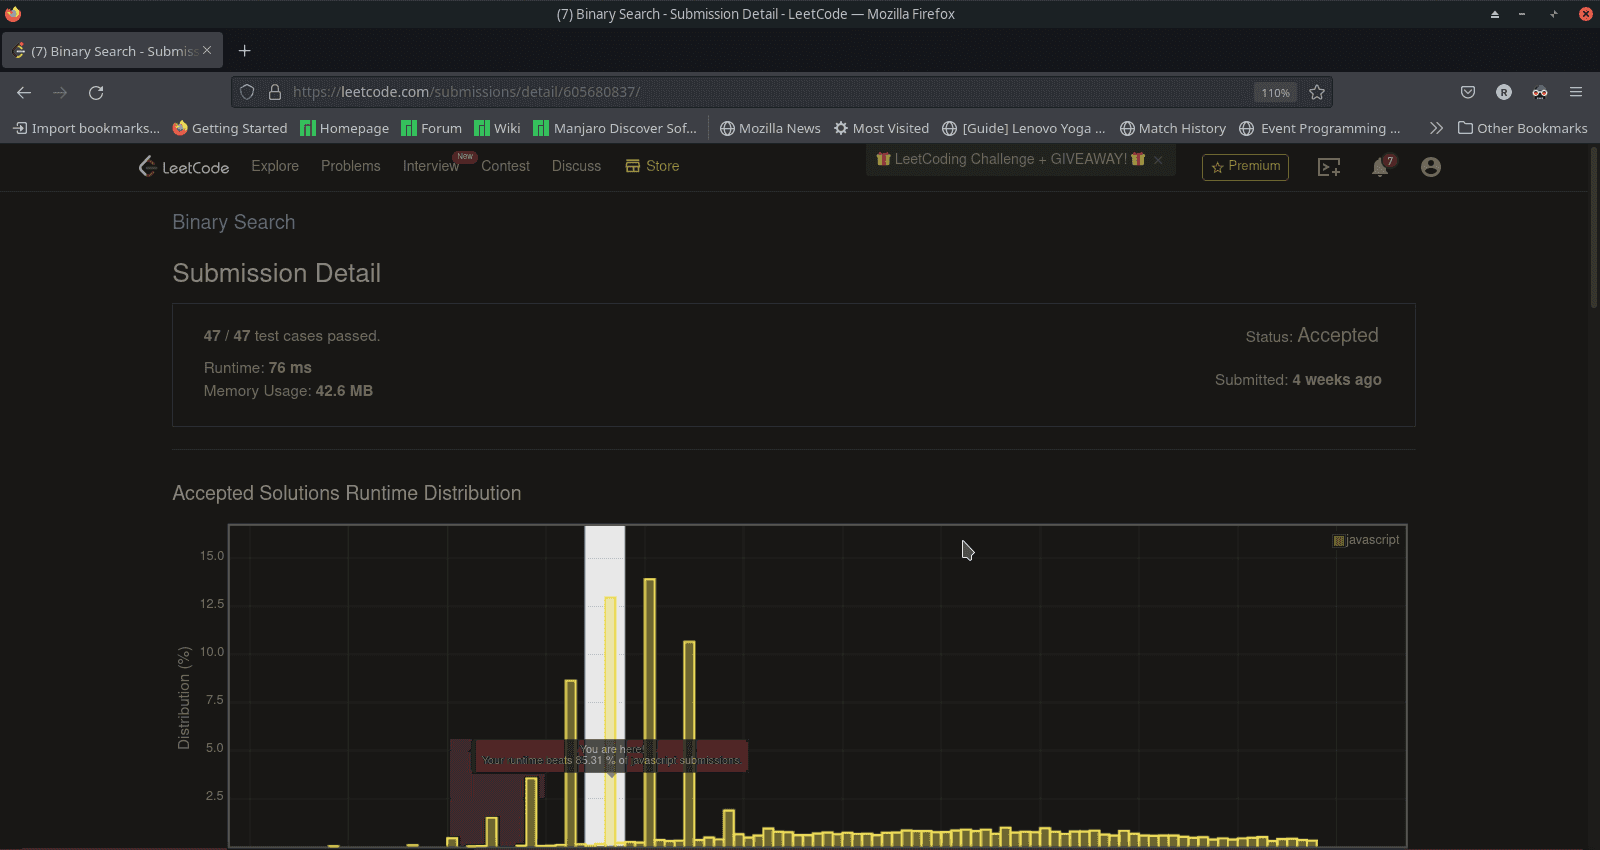Open the LeetCode logo home link

click(x=184, y=167)
